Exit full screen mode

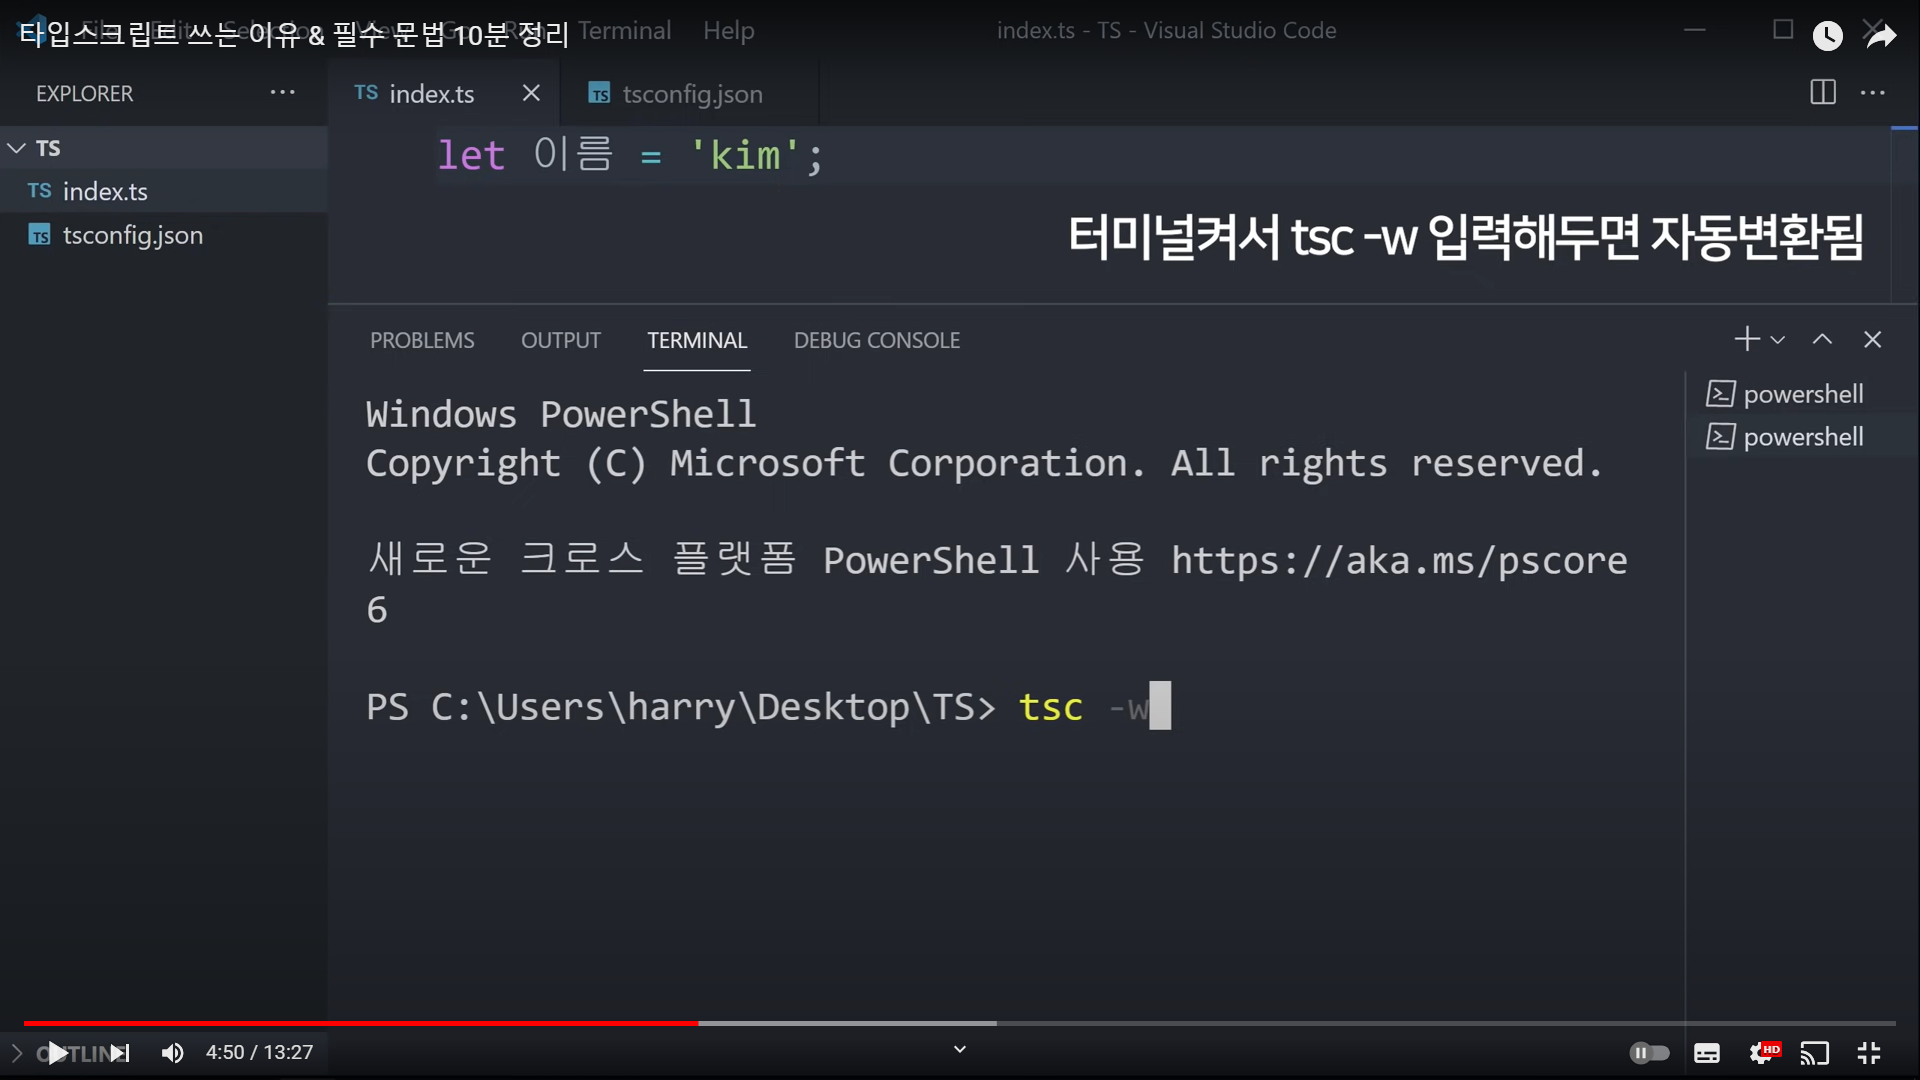click(x=1869, y=1053)
